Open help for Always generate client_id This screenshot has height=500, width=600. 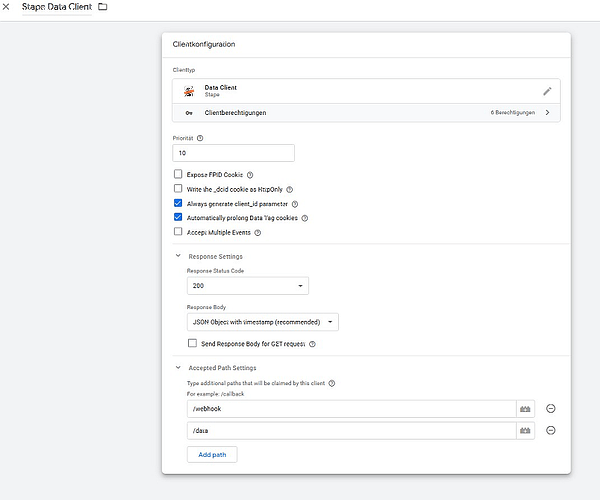coord(295,204)
